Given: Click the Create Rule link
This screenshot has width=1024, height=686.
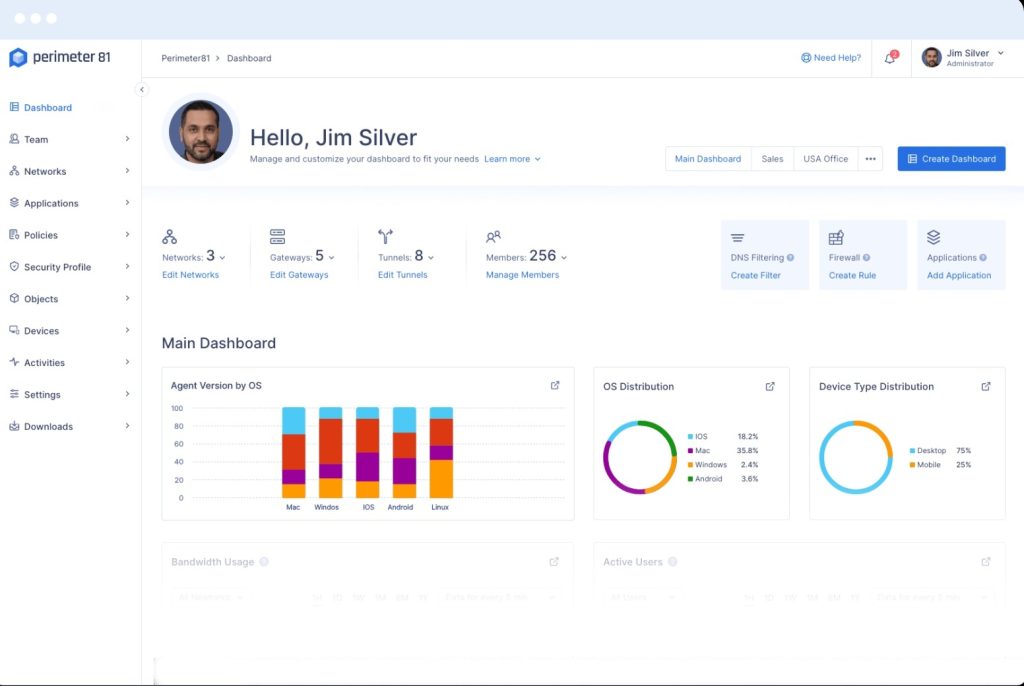Looking at the screenshot, I should [852, 276].
